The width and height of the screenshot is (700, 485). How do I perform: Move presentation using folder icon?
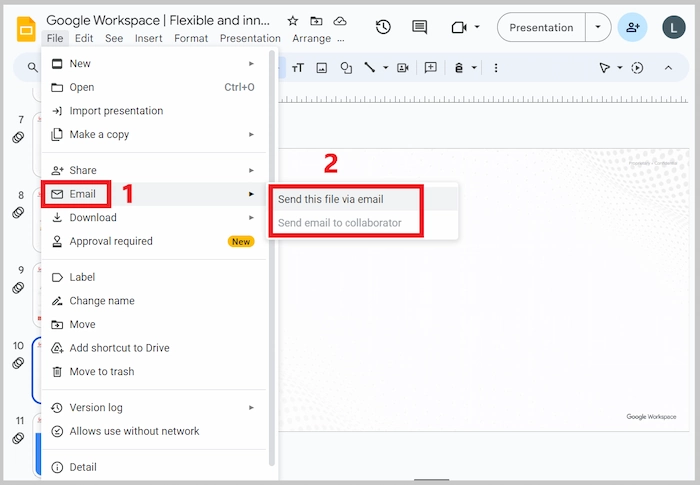(x=316, y=21)
